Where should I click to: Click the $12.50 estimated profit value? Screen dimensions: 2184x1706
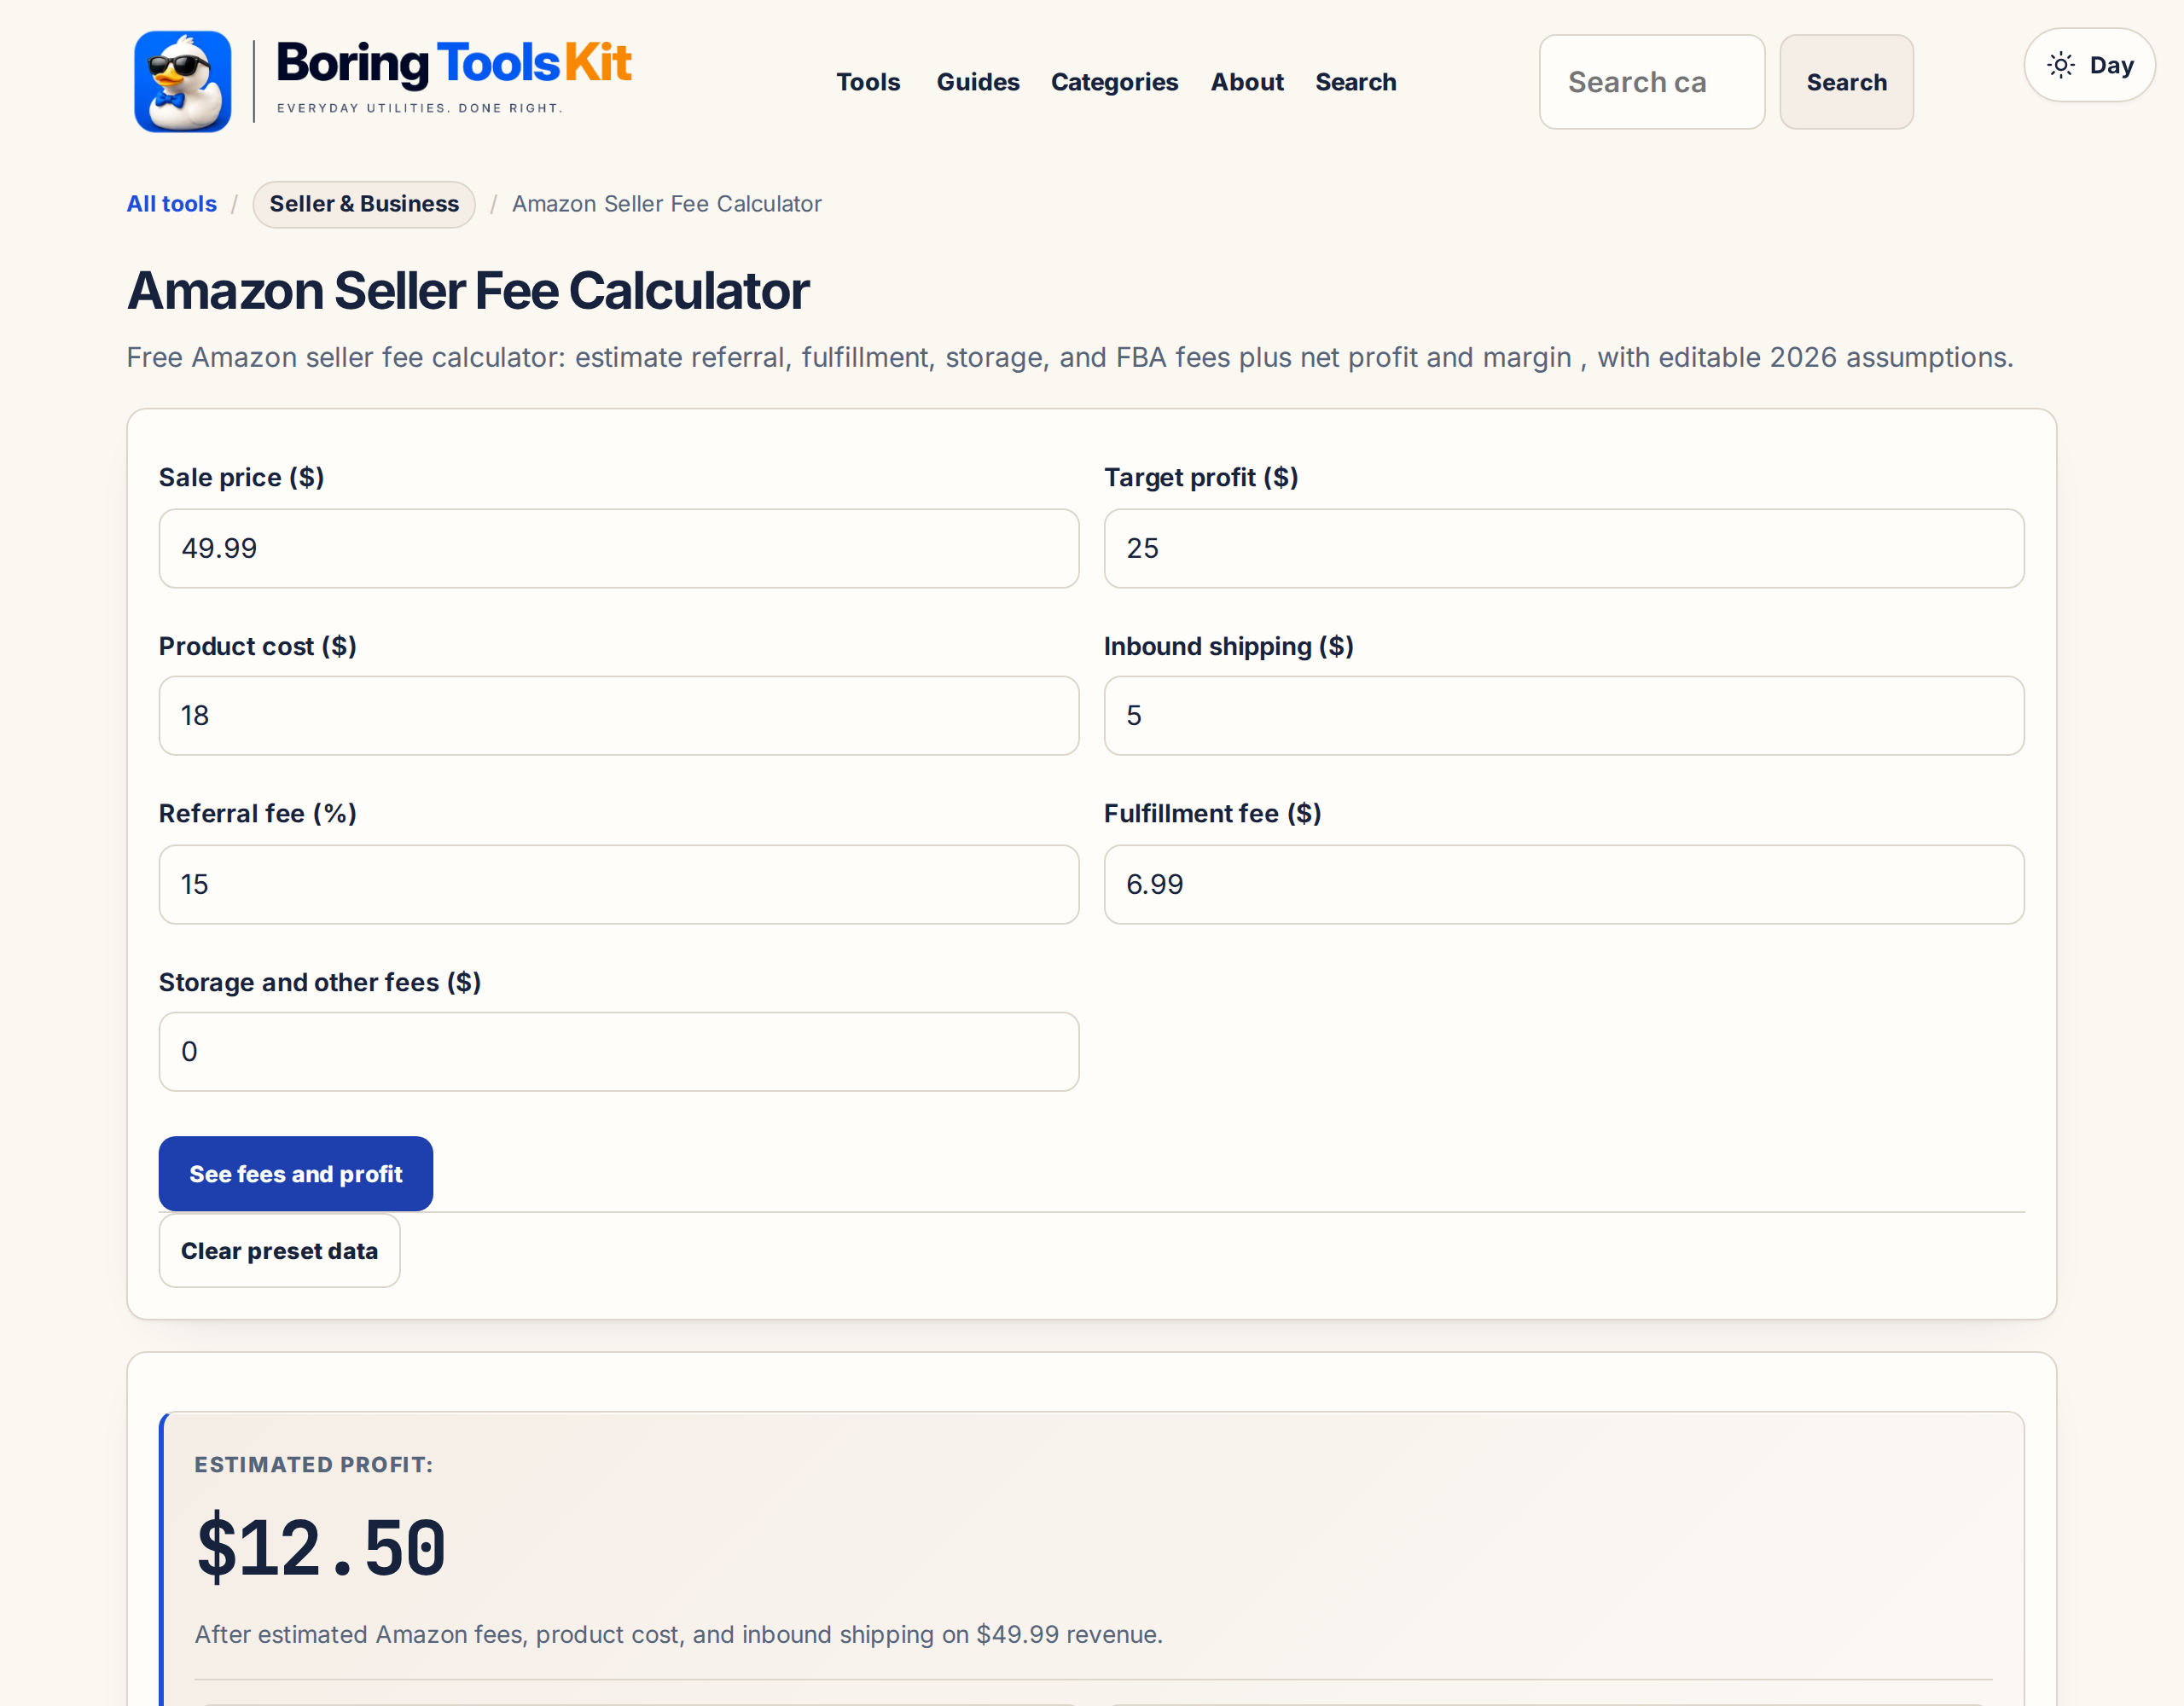coord(321,1547)
